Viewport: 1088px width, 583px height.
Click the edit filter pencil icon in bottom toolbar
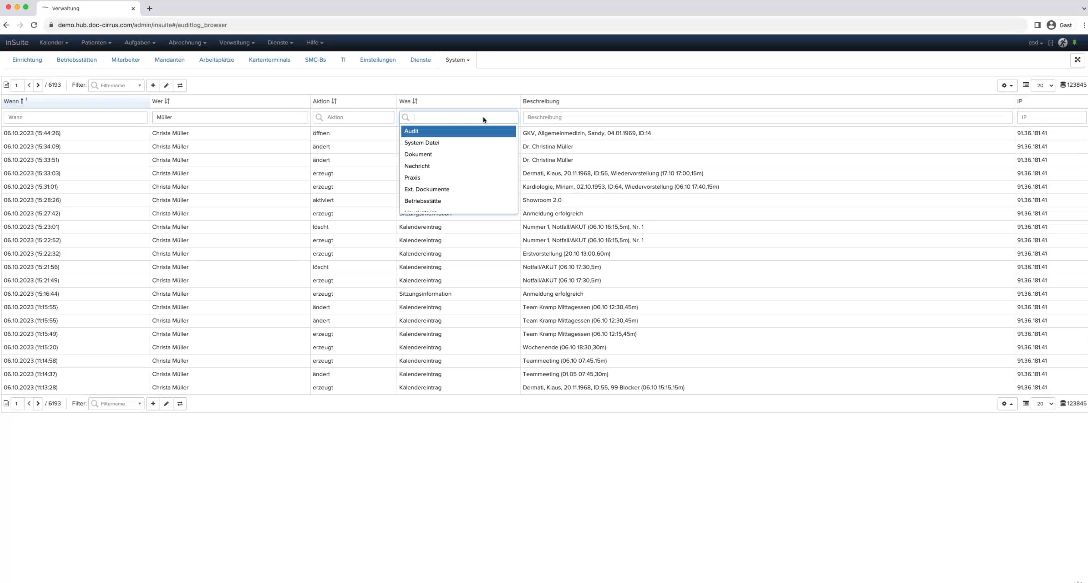coord(167,403)
